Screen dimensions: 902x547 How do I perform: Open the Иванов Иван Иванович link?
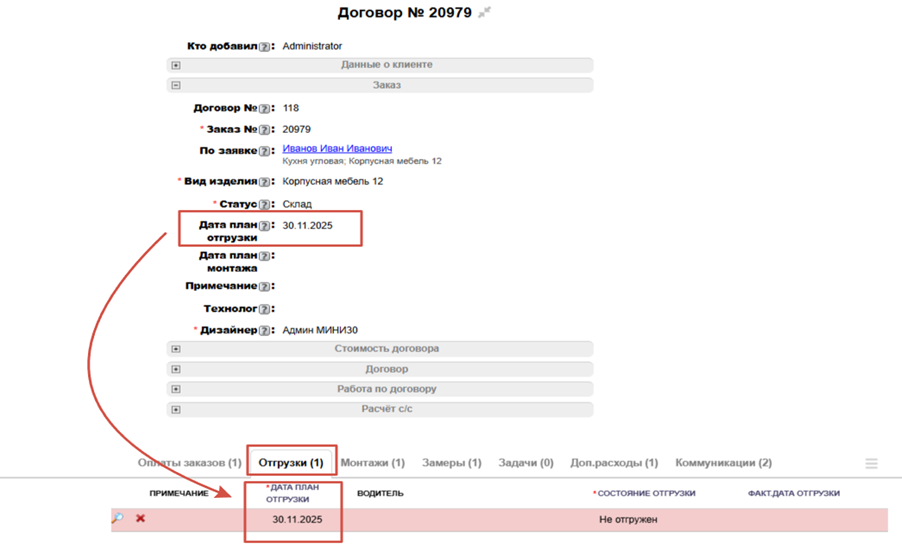coord(337,149)
